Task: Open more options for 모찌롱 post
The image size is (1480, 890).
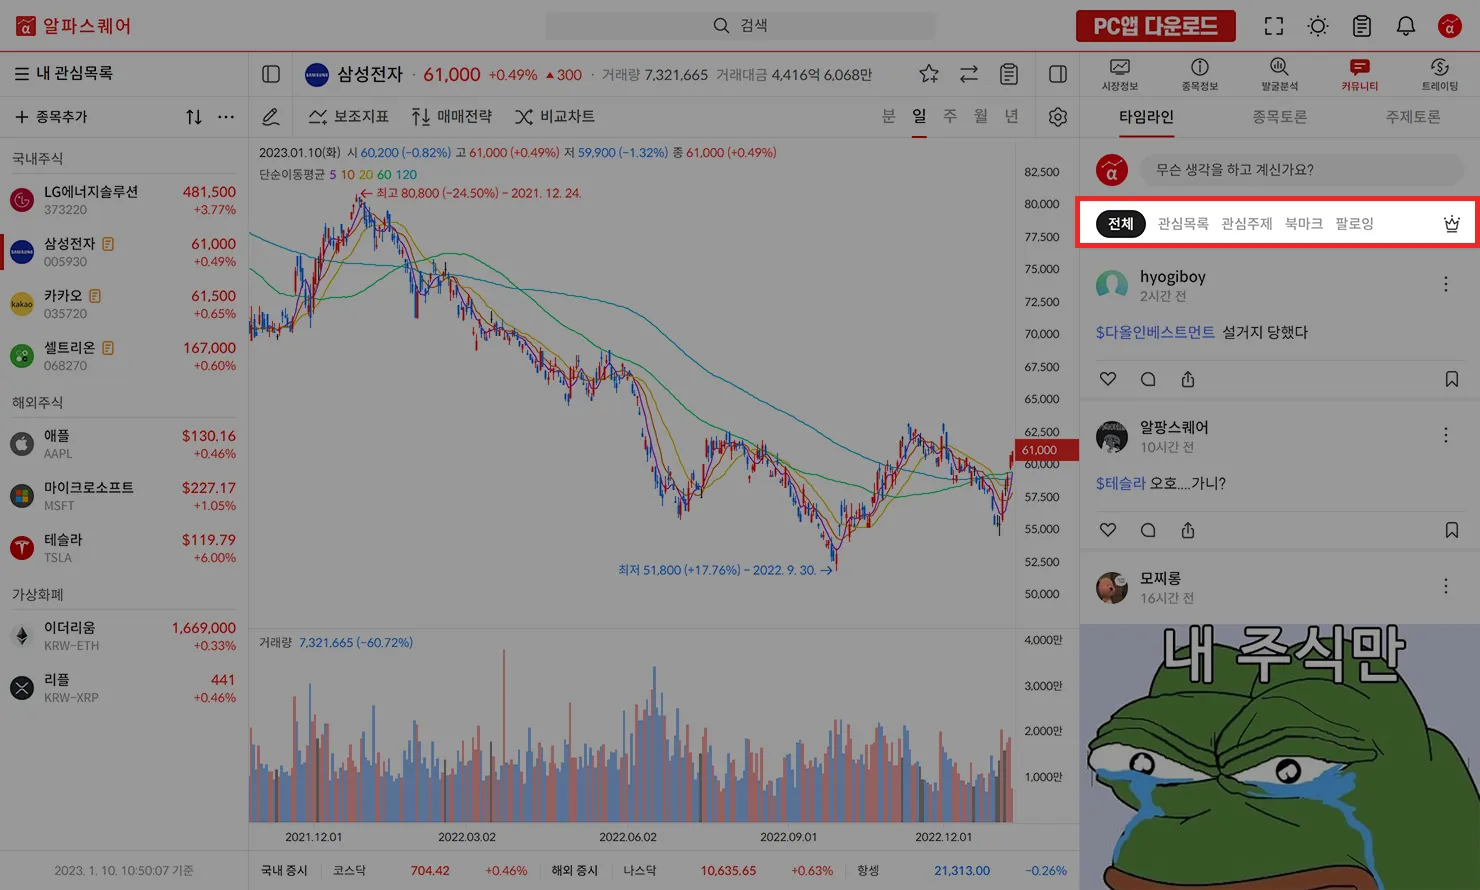Action: [x=1446, y=586]
